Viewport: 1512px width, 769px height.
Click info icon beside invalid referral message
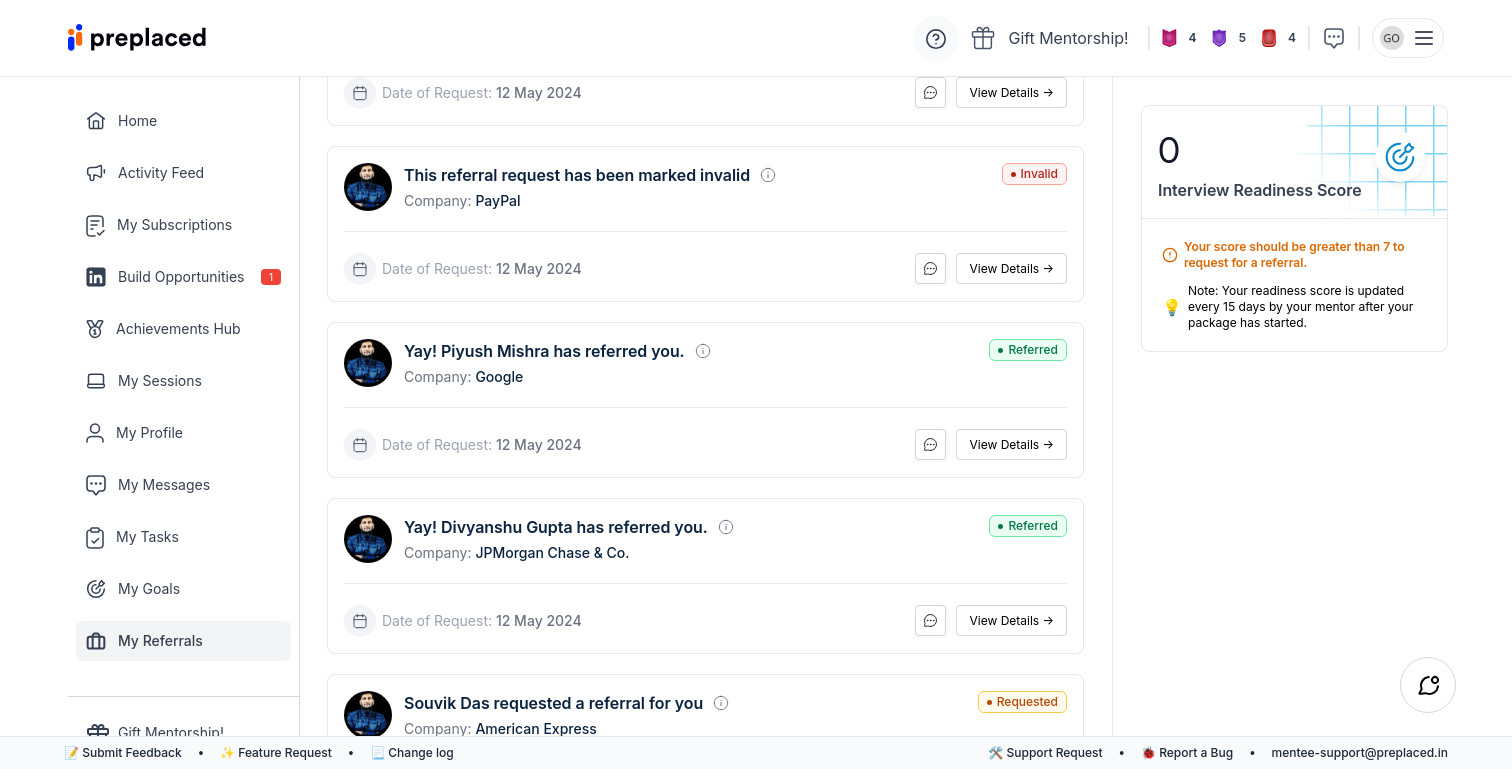pyautogui.click(x=768, y=175)
